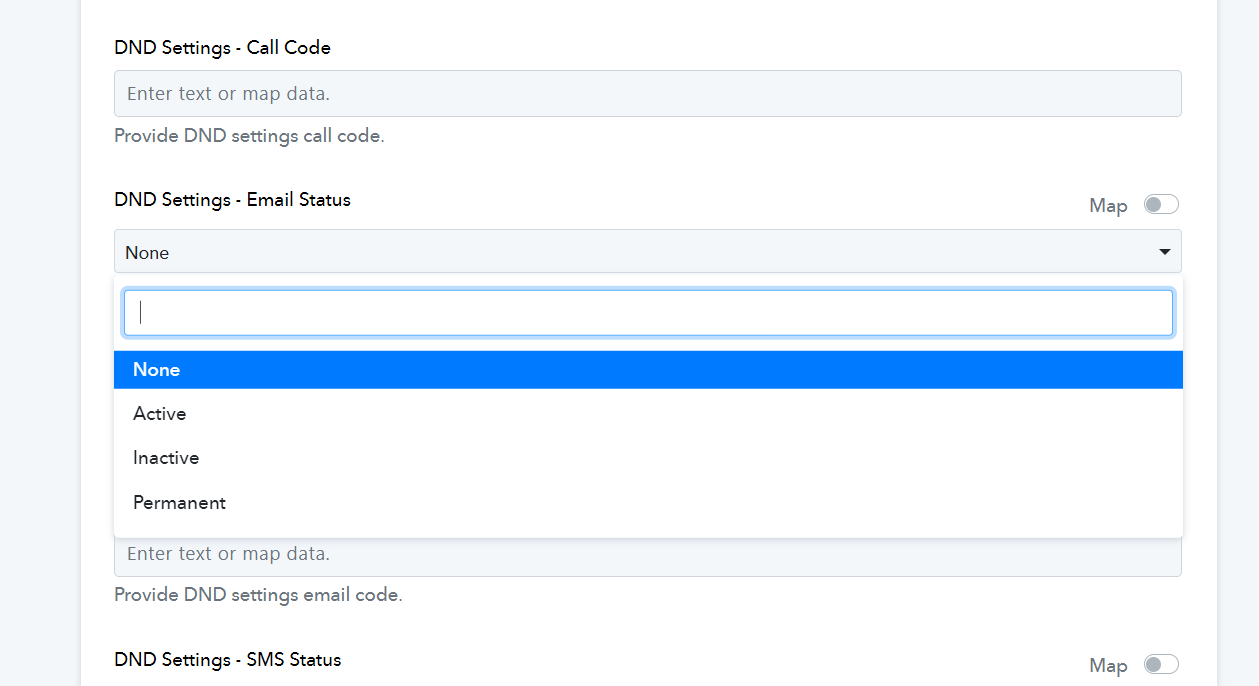Select the highlighted None option
The width and height of the screenshot is (1259, 686).
[647, 370]
